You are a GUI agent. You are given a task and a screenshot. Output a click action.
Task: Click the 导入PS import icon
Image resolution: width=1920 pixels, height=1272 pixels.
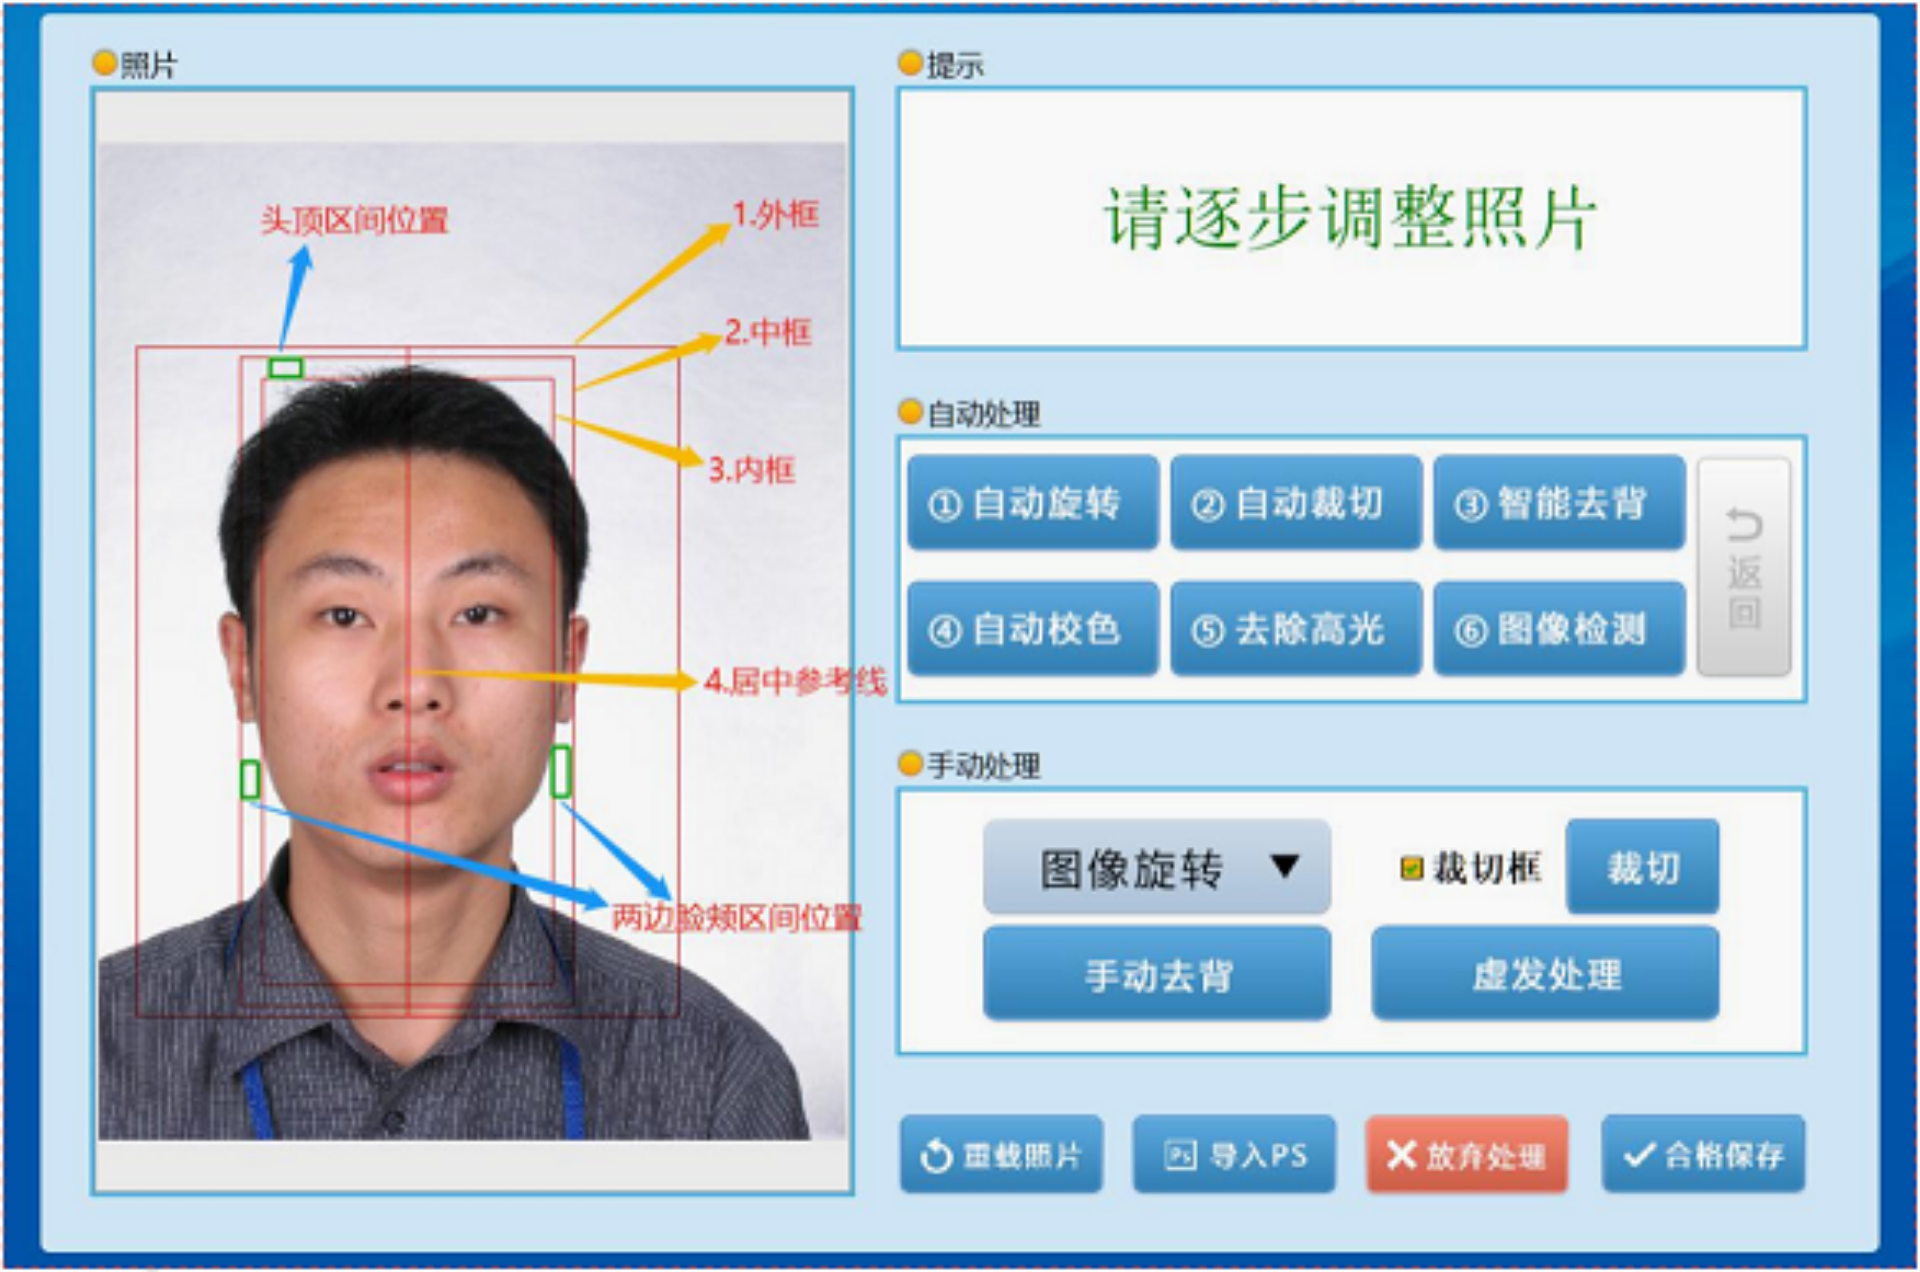click(x=1180, y=1156)
